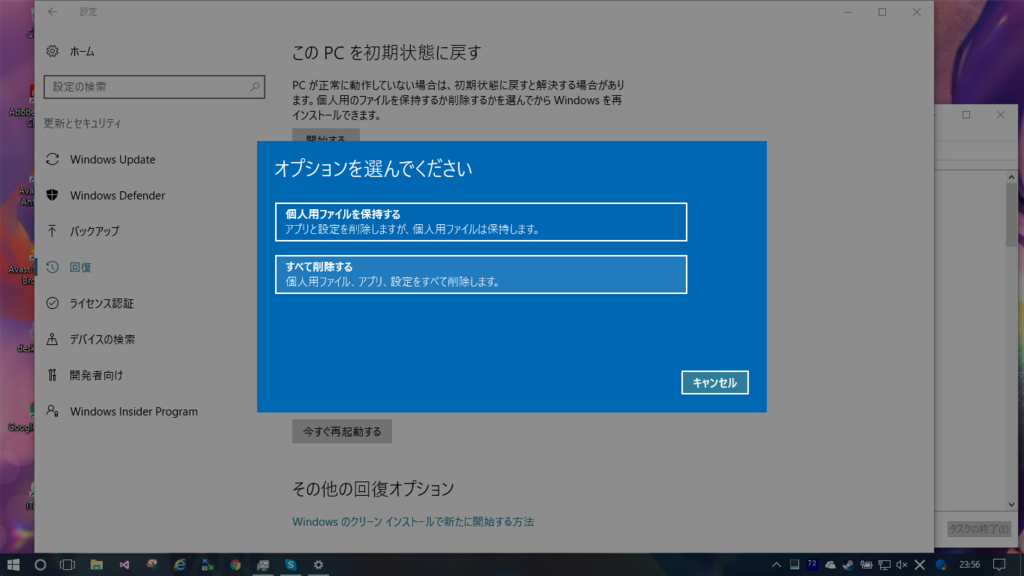Select バックアップ in the sidebar
Viewport: 1024px width, 576px height.
pos(95,231)
